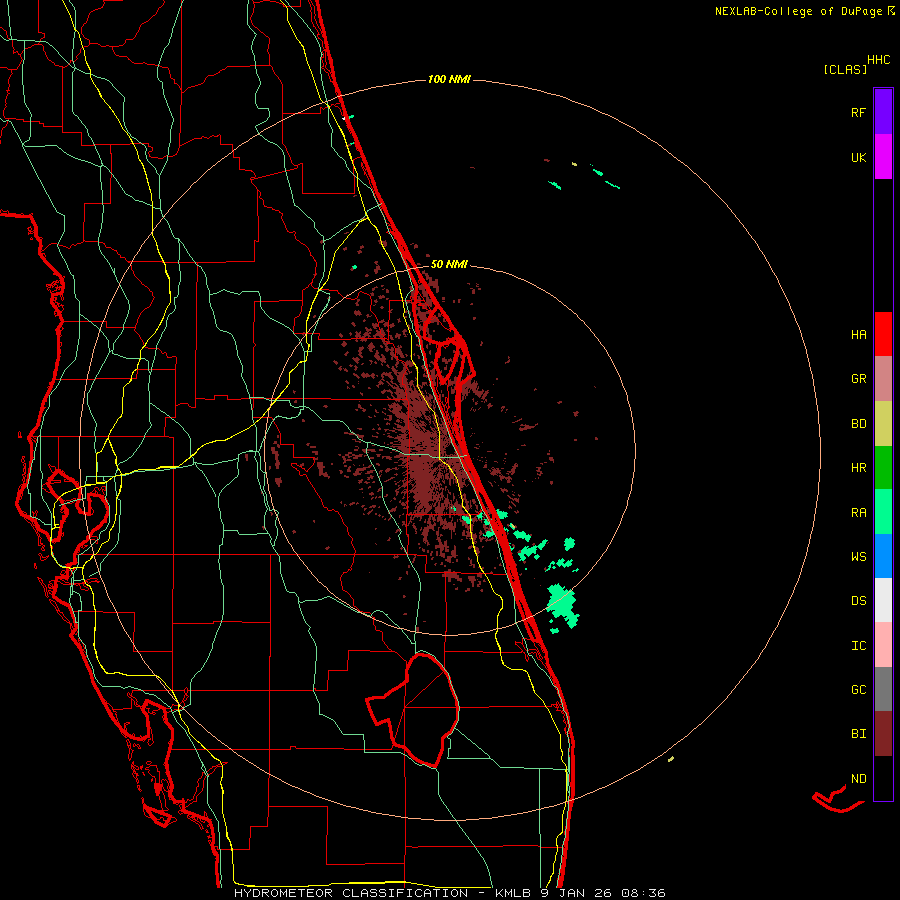This screenshot has height=900, width=900.
Task: Click the 9 JAN 26 date stamp
Action: (576, 893)
